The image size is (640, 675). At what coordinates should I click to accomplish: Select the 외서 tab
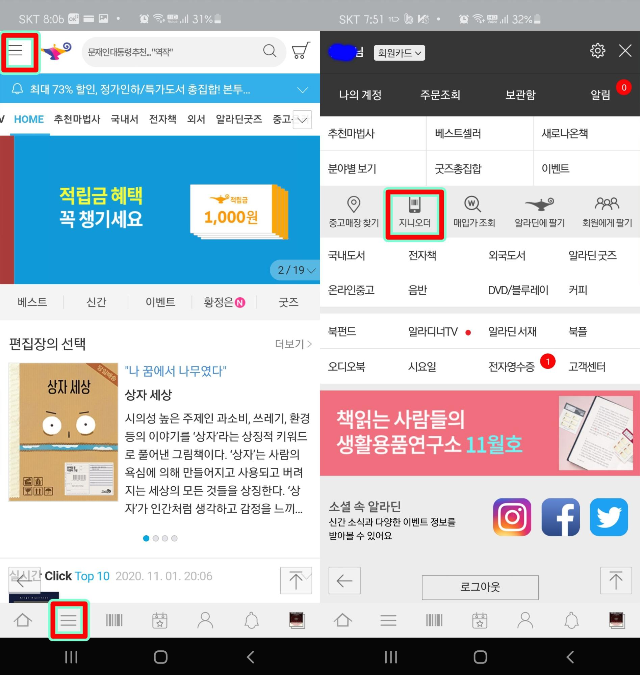(x=196, y=119)
